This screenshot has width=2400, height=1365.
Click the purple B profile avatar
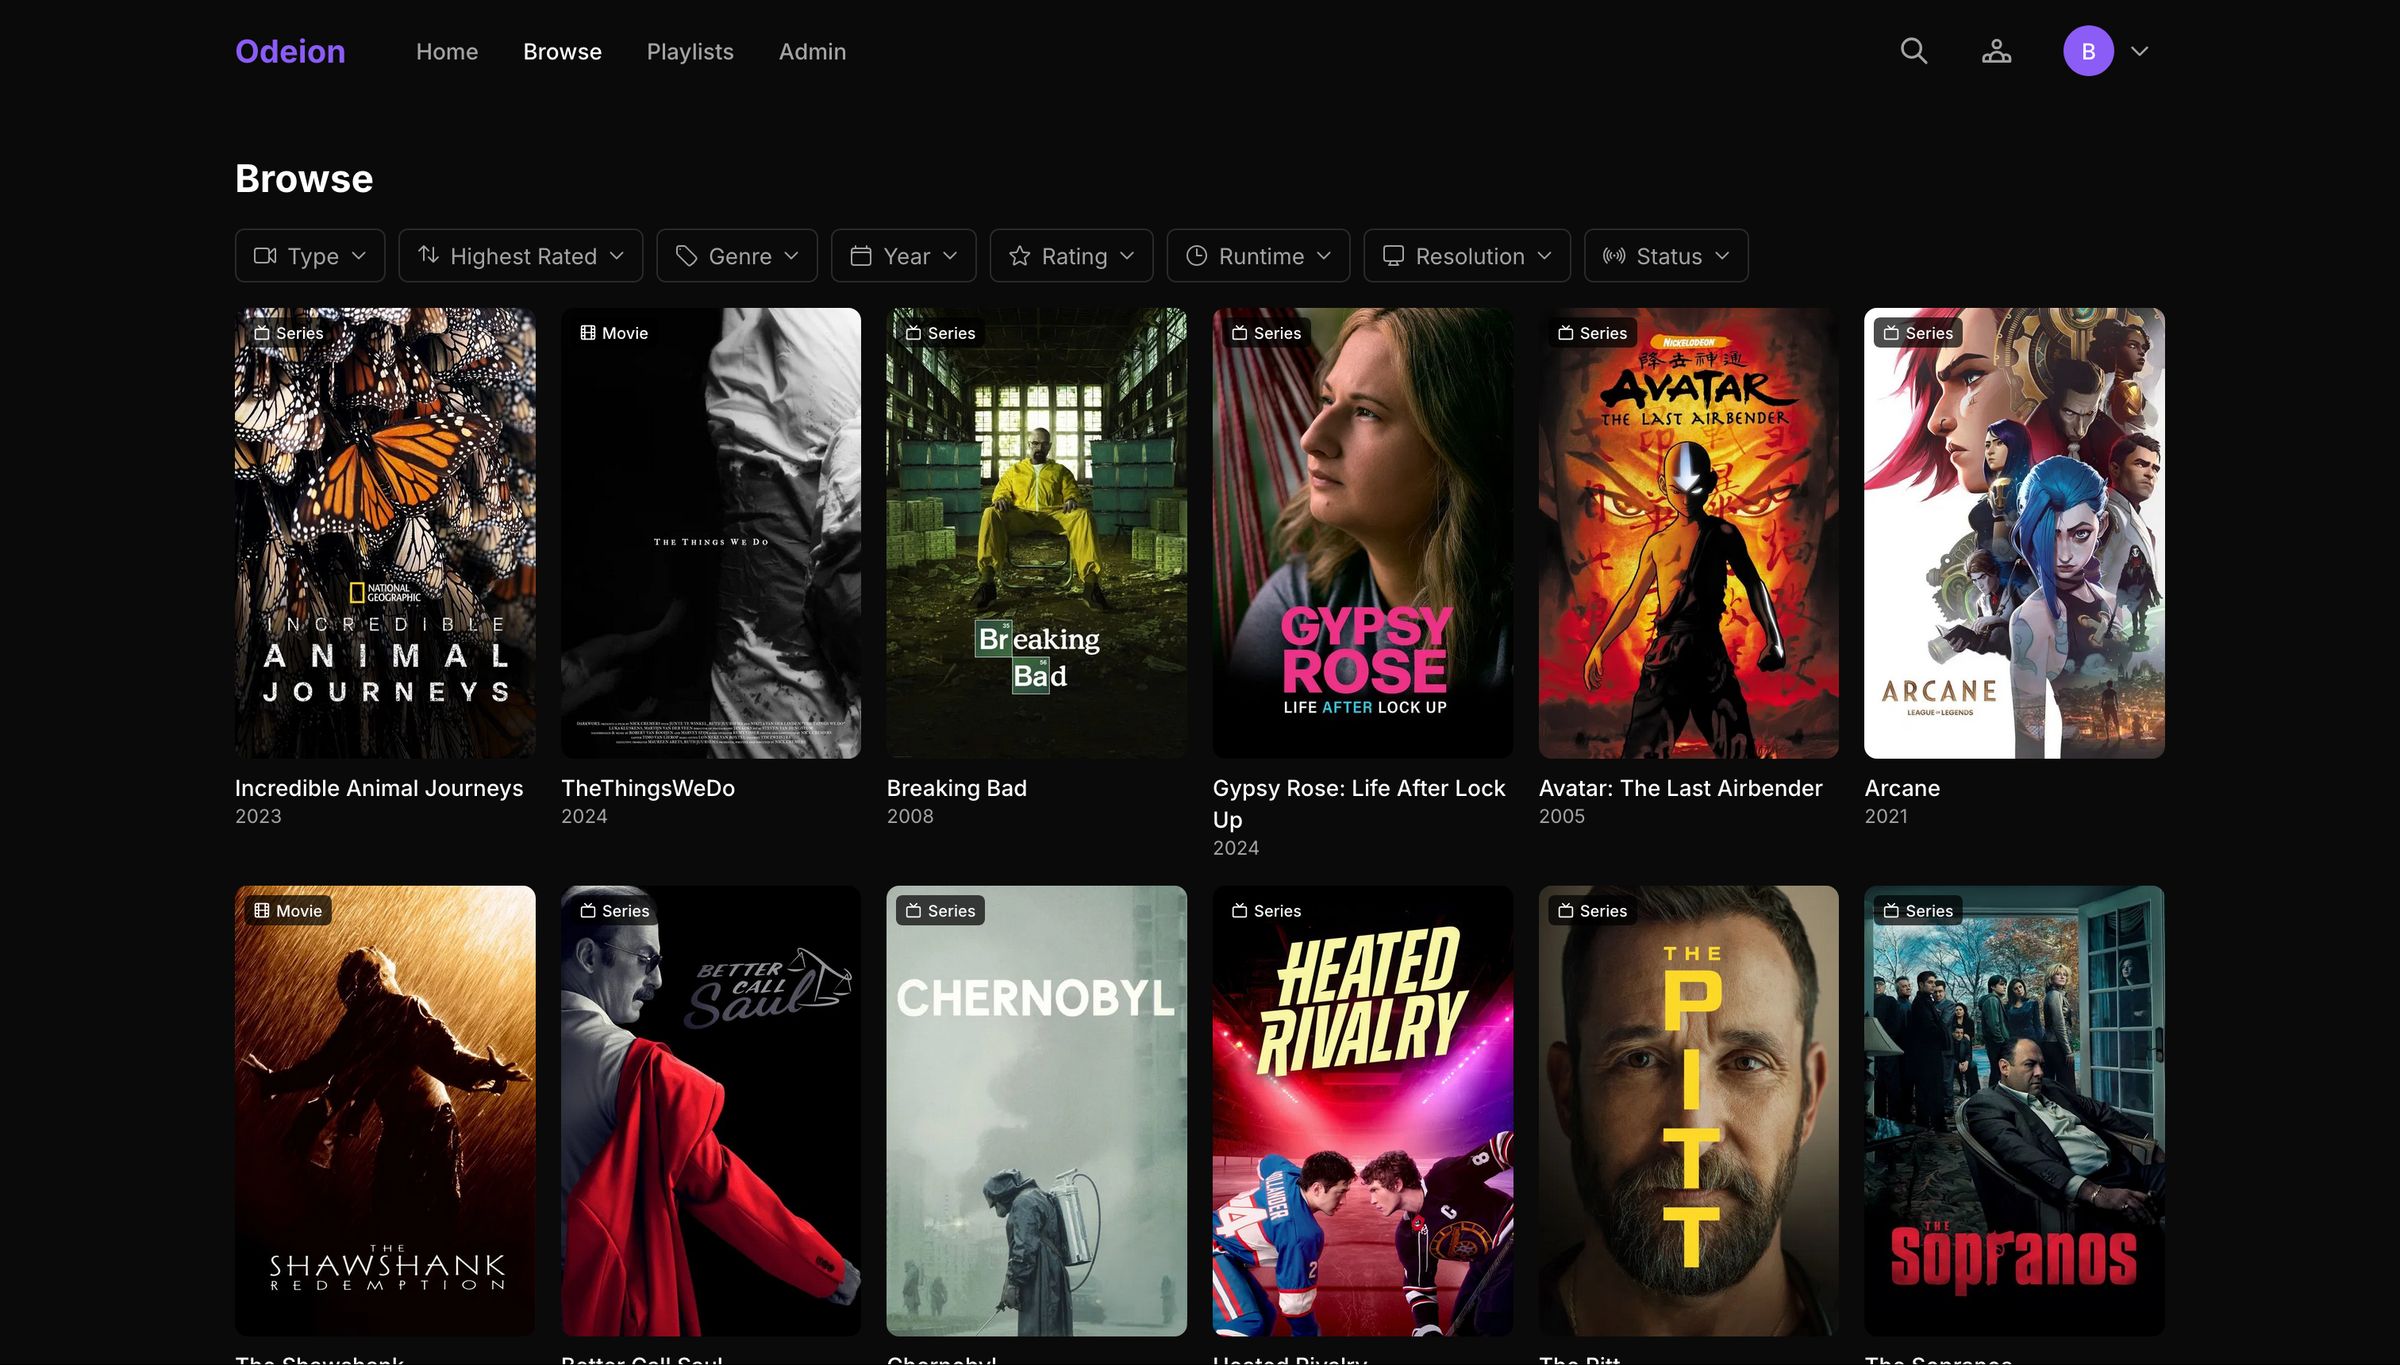tap(2088, 51)
